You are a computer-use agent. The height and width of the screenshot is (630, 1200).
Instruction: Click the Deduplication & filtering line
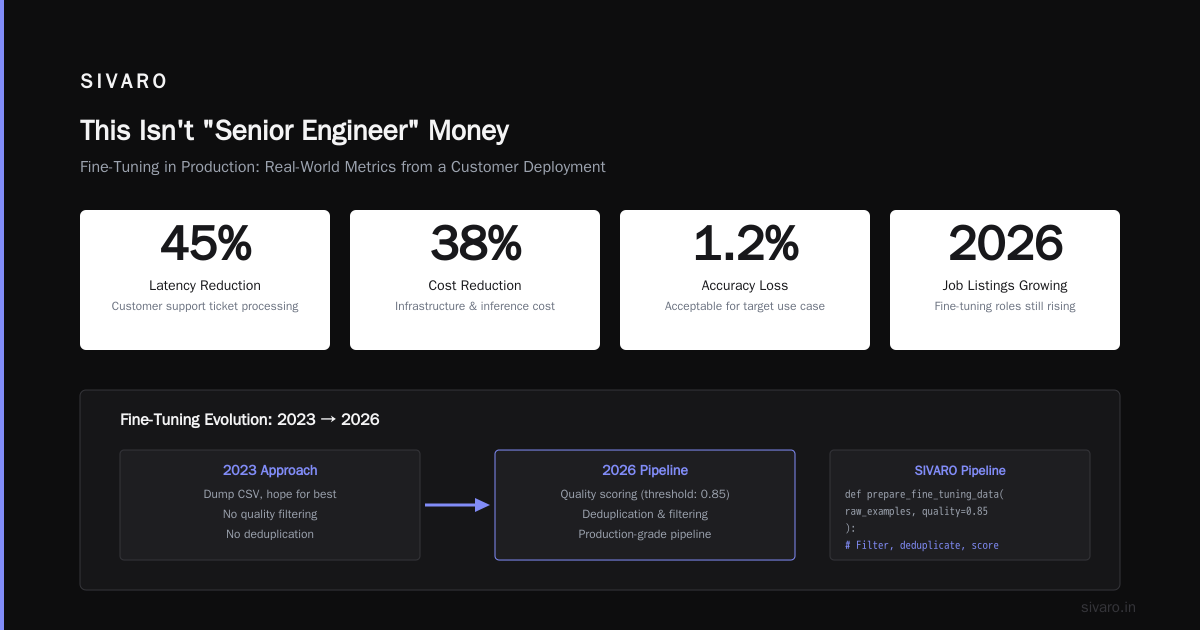[645, 514]
